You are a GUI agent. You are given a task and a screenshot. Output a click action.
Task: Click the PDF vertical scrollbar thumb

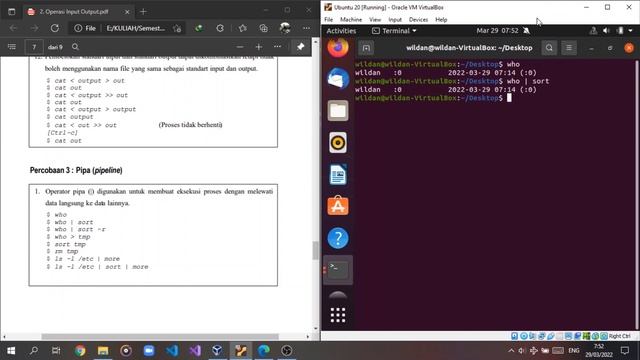coord(315,250)
